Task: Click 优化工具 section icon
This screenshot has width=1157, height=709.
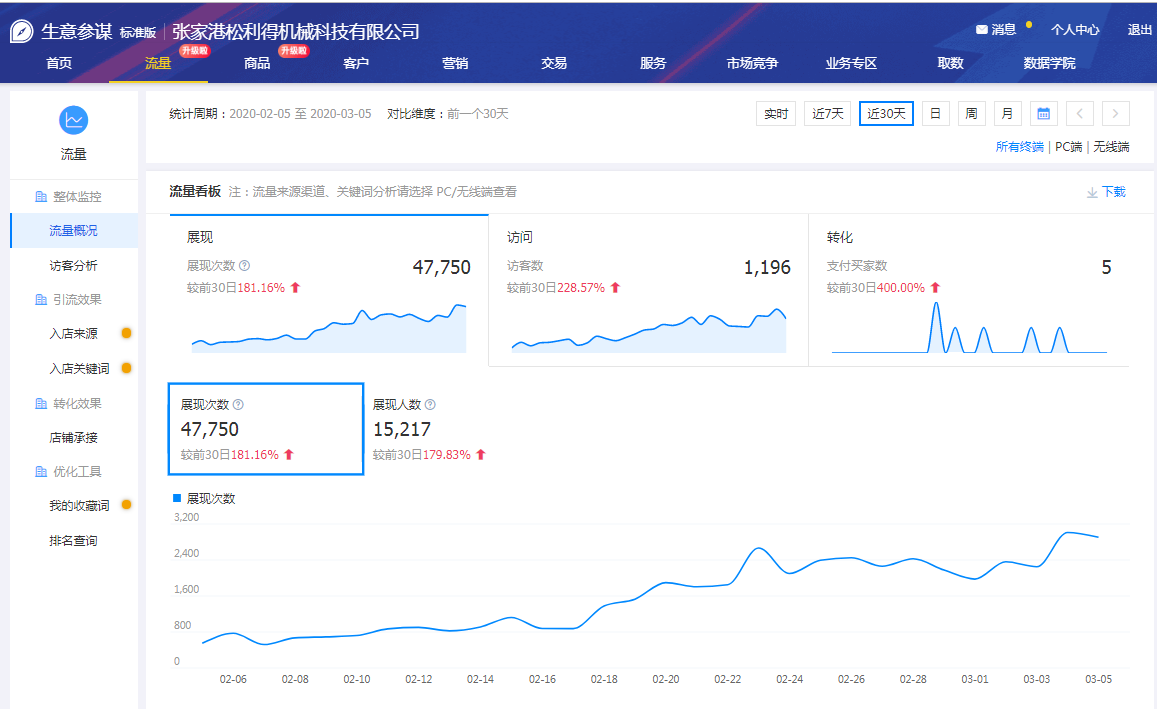Action: click(41, 471)
